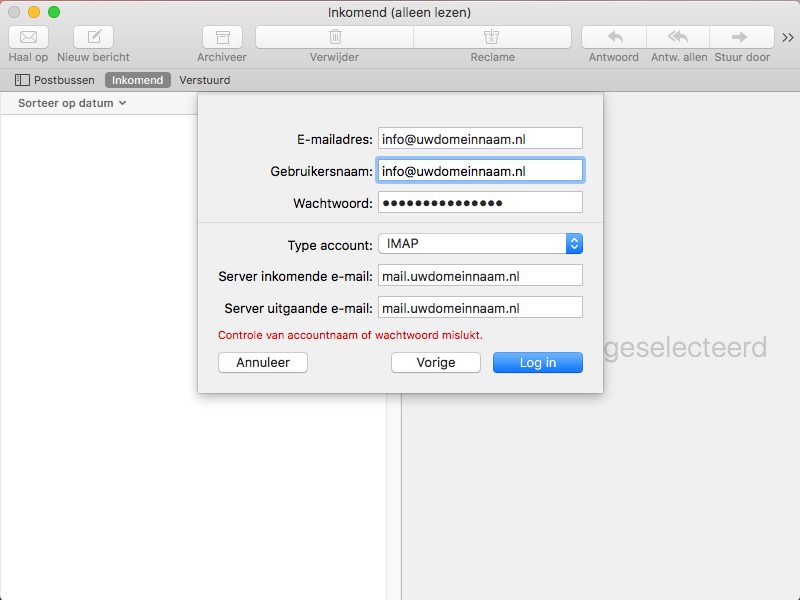The height and width of the screenshot is (600, 800).
Task: Switch to the Verstuurd tab
Action: pyautogui.click(x=204, y=80)
